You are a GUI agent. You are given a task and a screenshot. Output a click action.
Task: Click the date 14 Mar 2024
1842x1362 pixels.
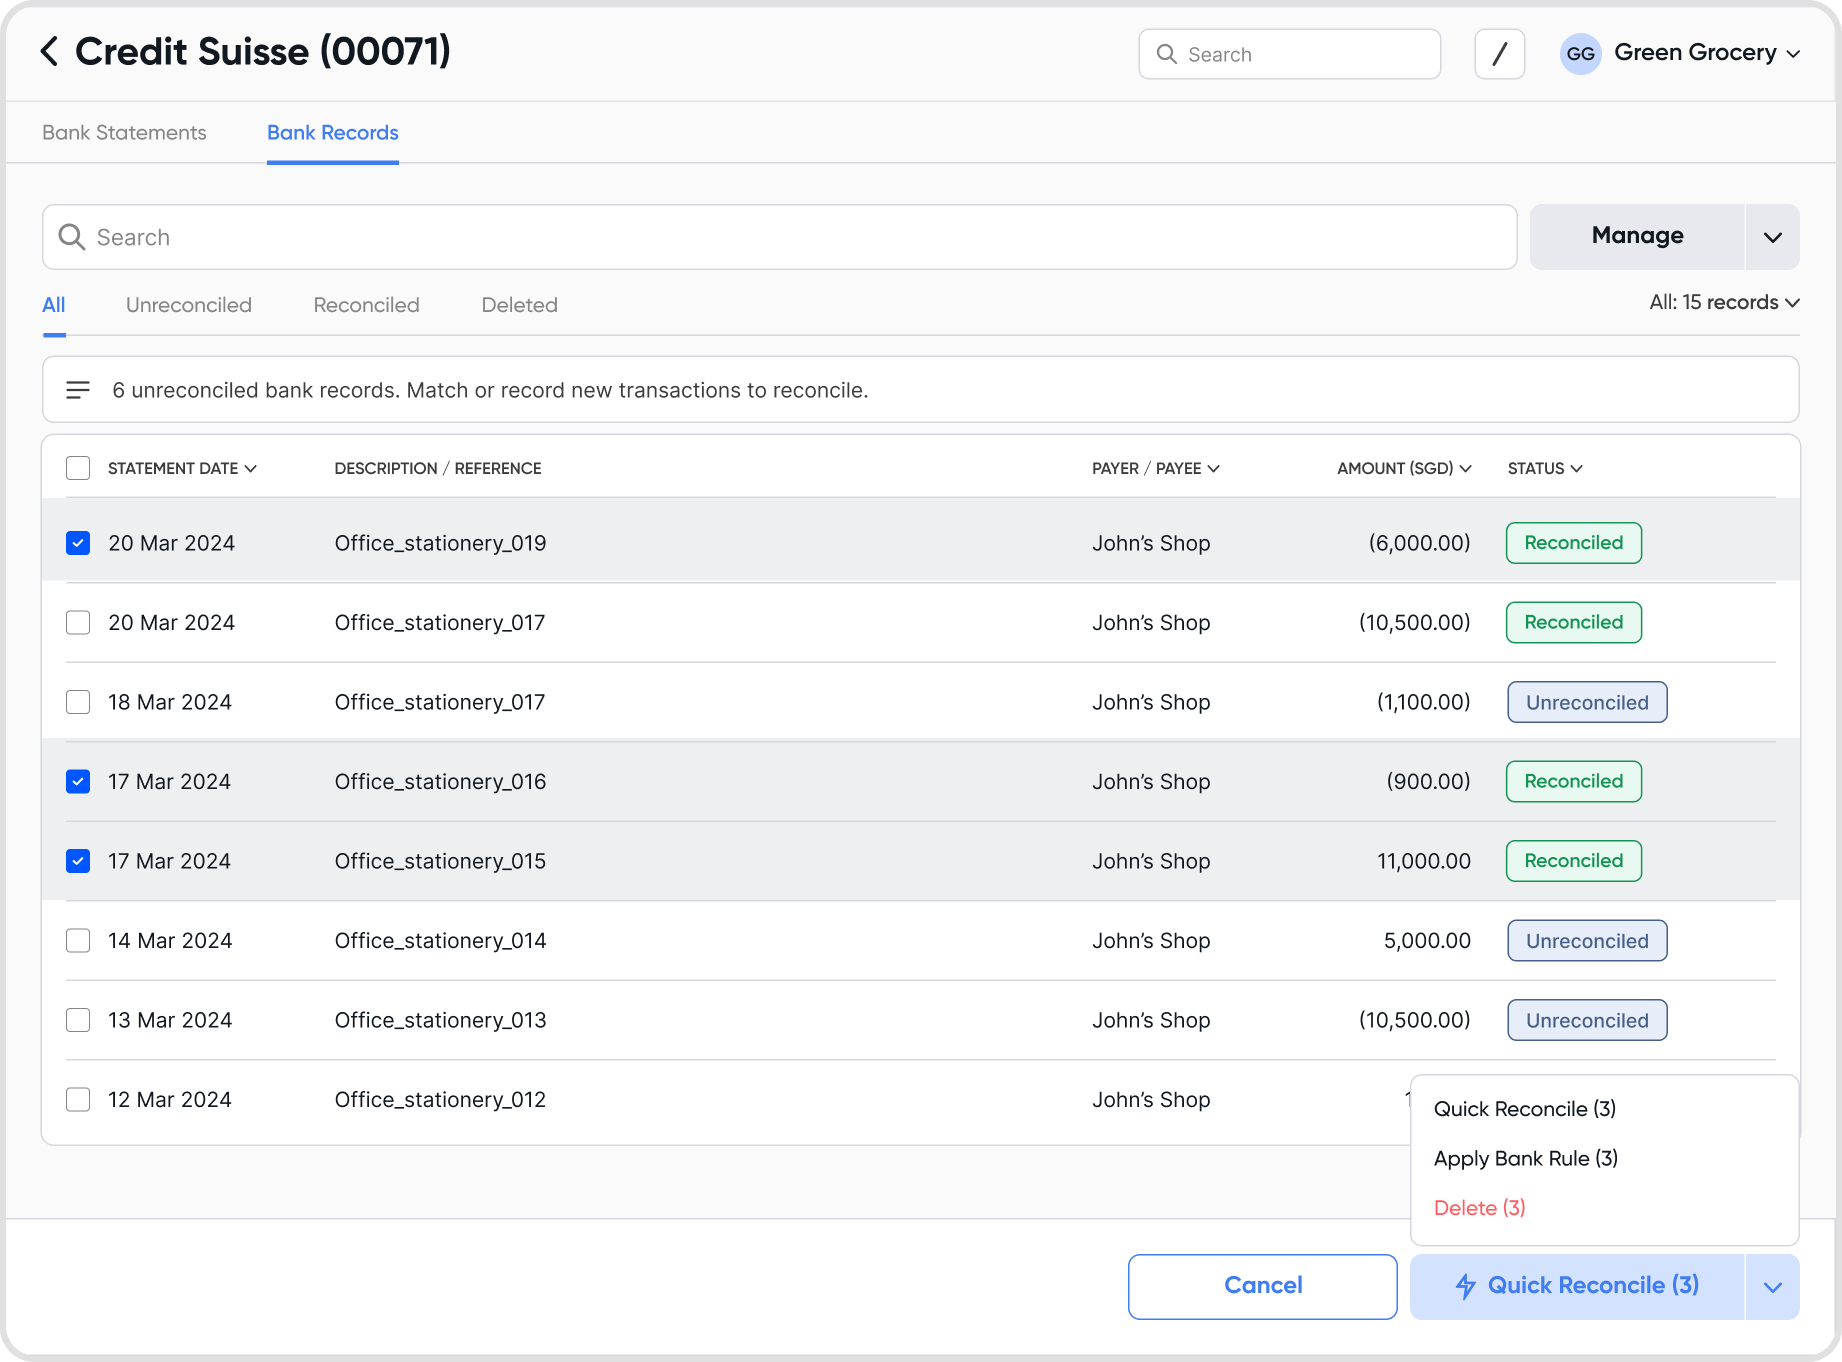coord(170,941)
